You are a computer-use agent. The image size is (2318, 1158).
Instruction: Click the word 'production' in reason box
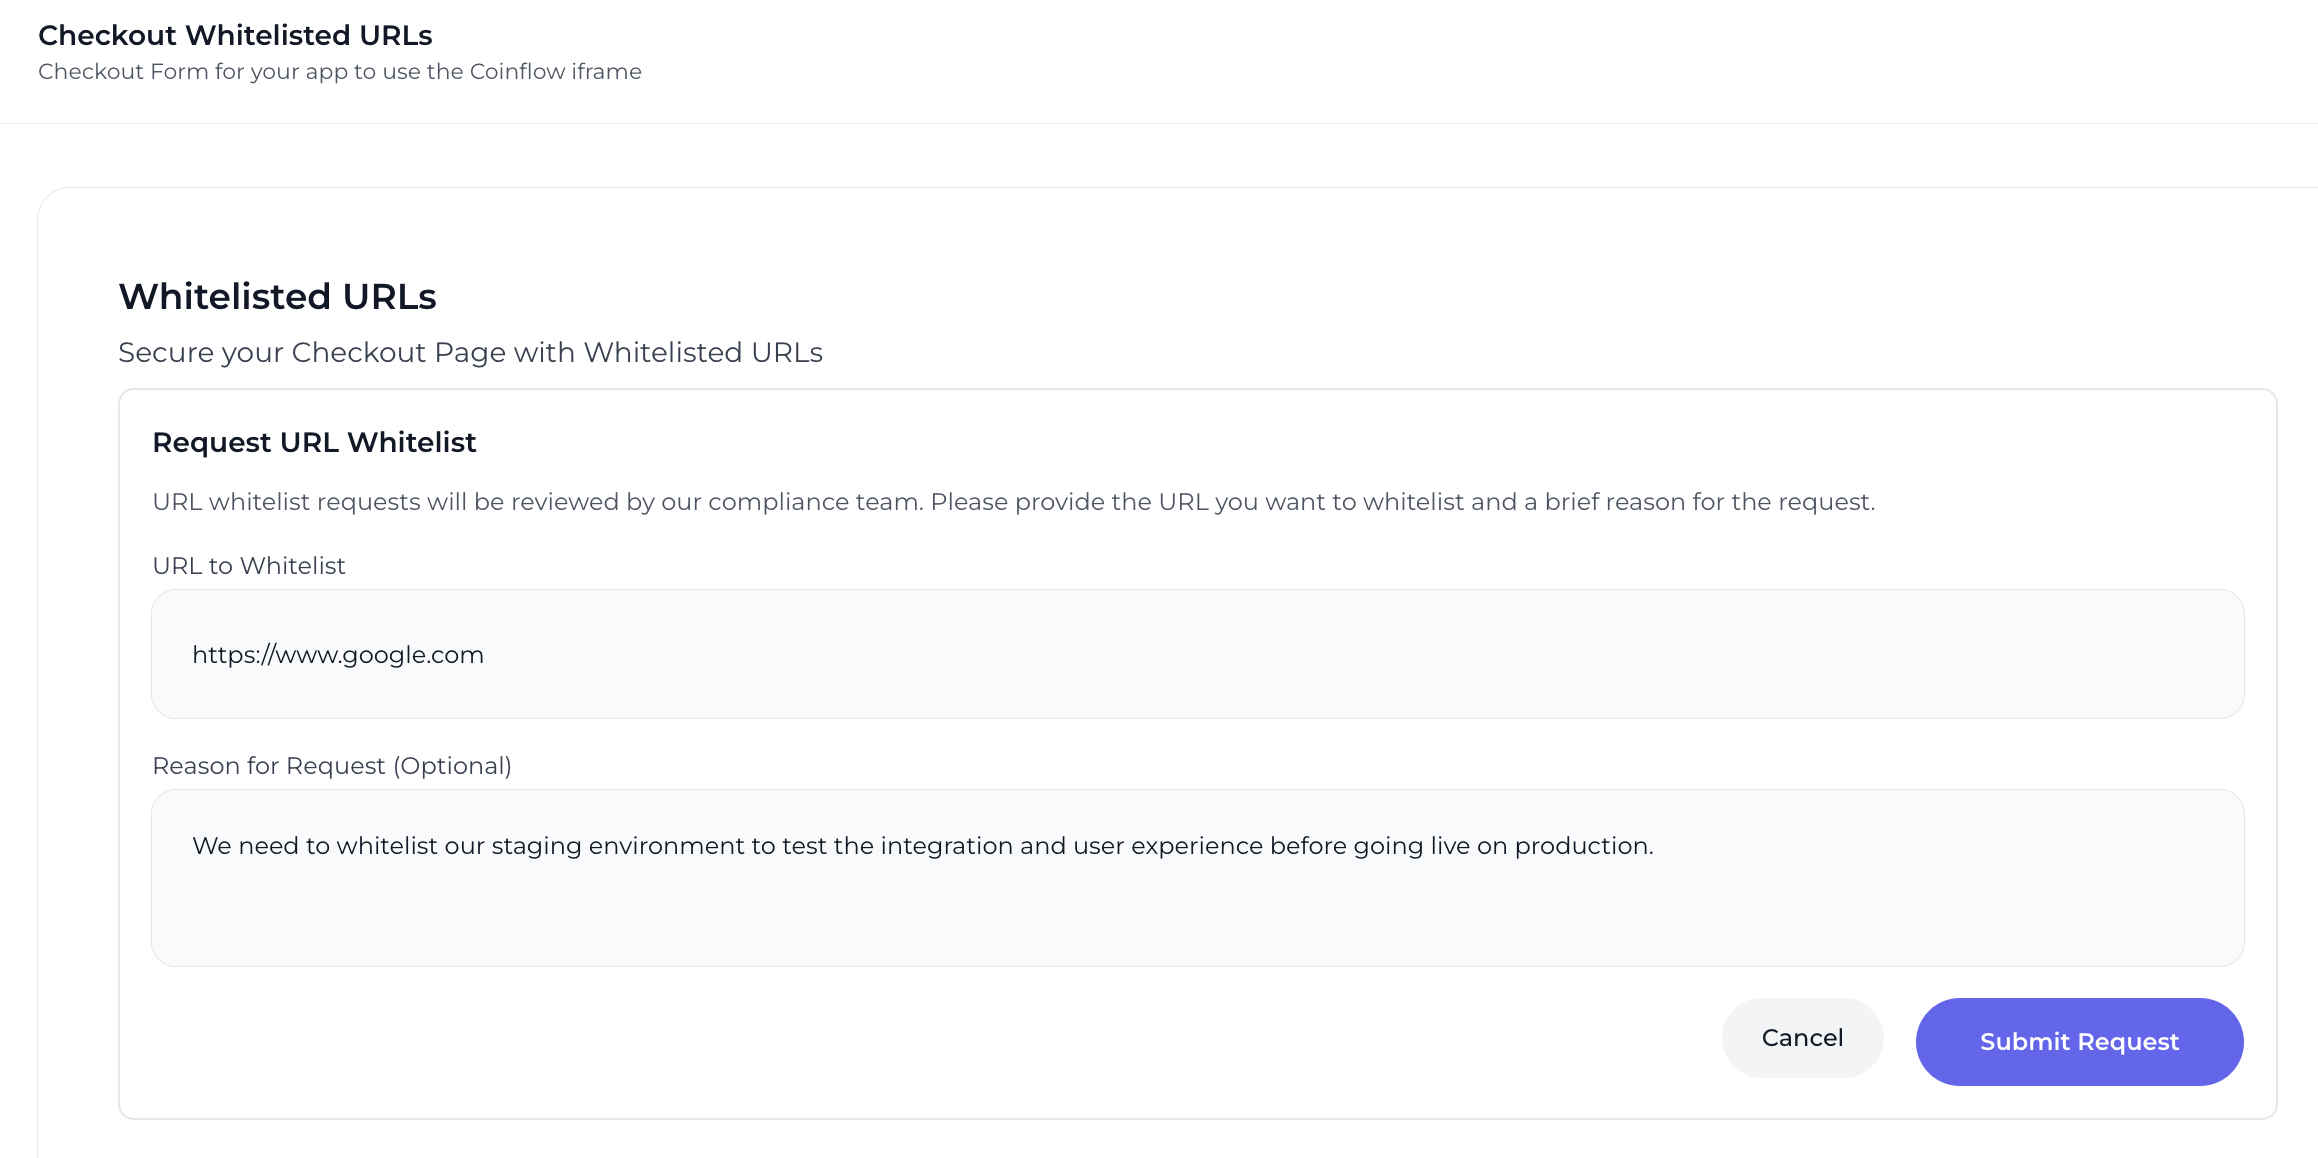[x=1580, y=846]
